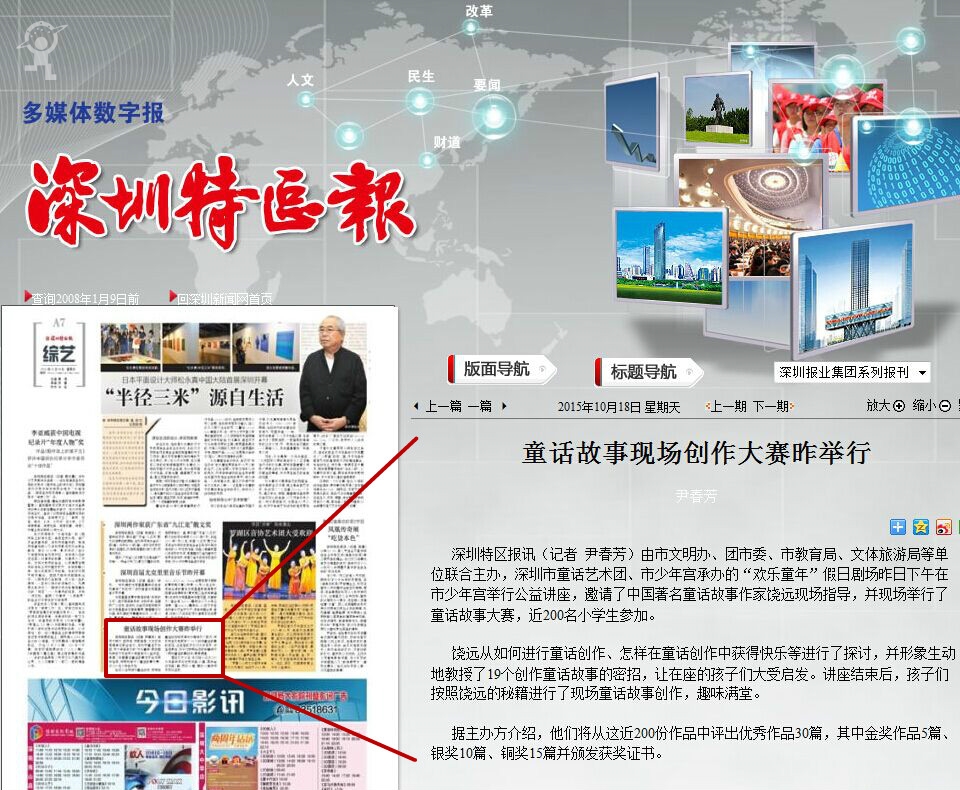Open the 标题导航 title navigation tab
The width and height of the screenshot is (960, 790).
[645, 372]
